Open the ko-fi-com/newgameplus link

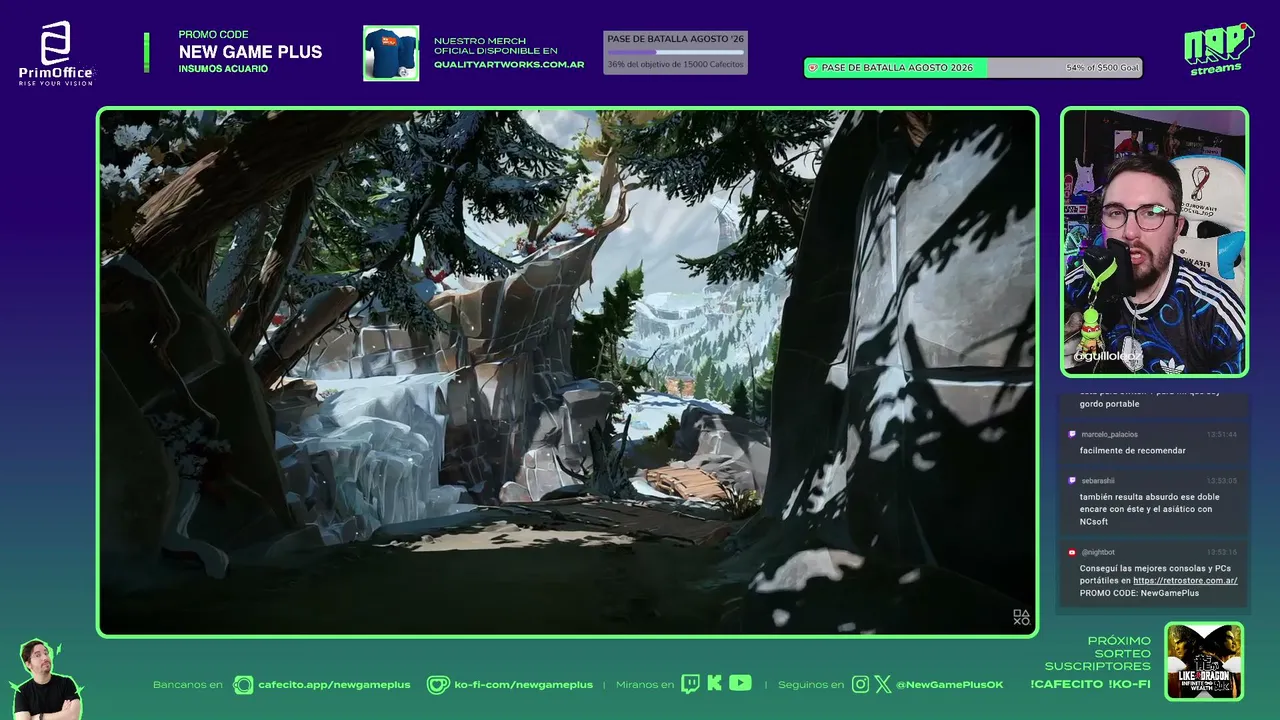pyautogui.click(x=523, y=685)
